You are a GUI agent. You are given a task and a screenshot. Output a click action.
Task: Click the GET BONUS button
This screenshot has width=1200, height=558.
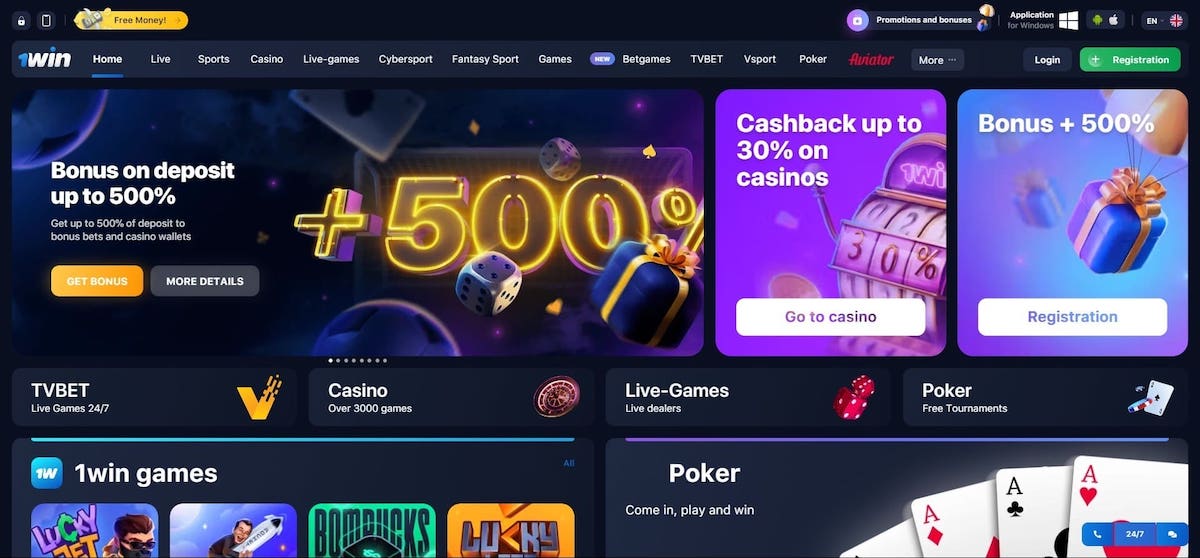[x=97, y=281]
